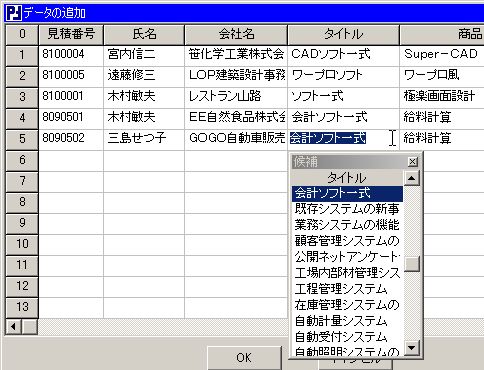
Task: Click title cell ソフト一式 in row 3
Action: (x=343, y=97)
